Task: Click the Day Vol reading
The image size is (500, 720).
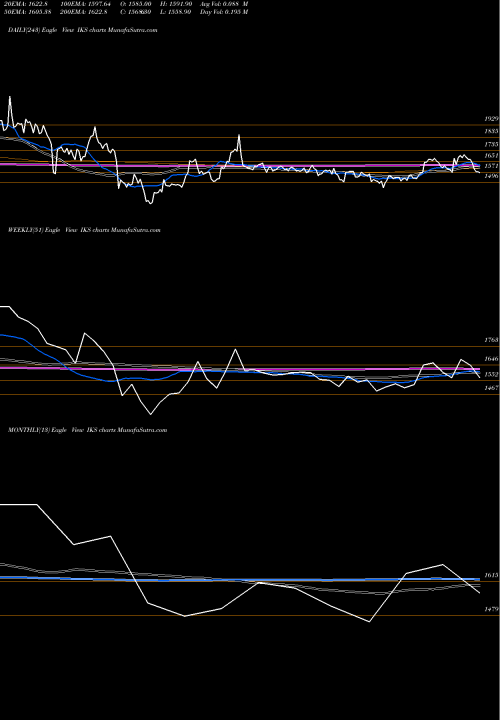Action: tap(224, 12)
